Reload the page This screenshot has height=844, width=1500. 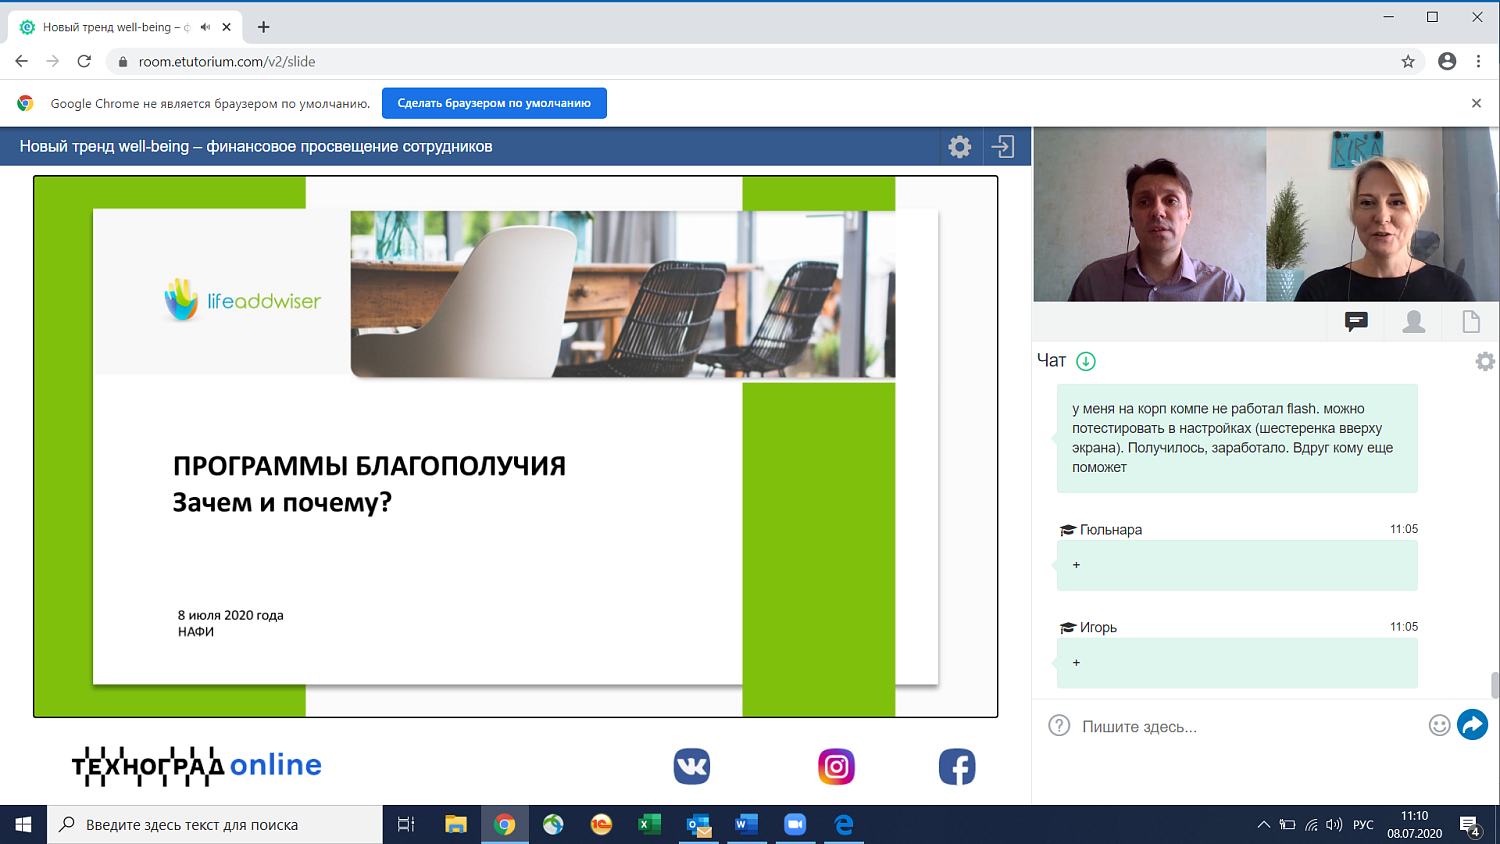(84, 61)
